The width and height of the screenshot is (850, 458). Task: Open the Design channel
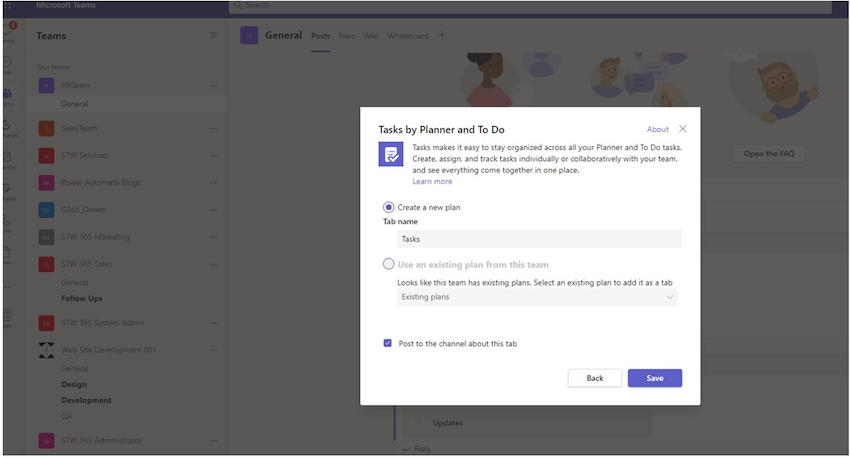(74, 384)
